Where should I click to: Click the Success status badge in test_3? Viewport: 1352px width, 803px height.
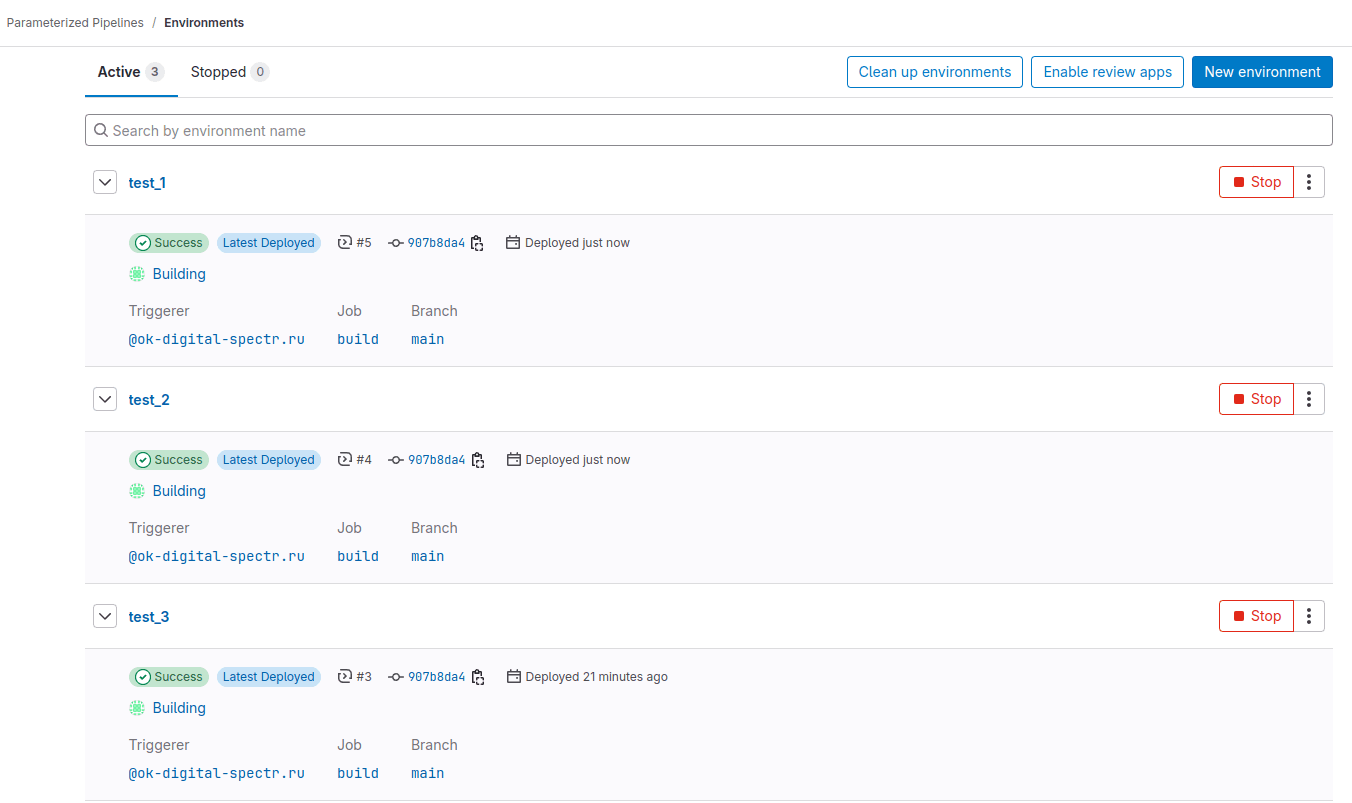pos(169,677)
